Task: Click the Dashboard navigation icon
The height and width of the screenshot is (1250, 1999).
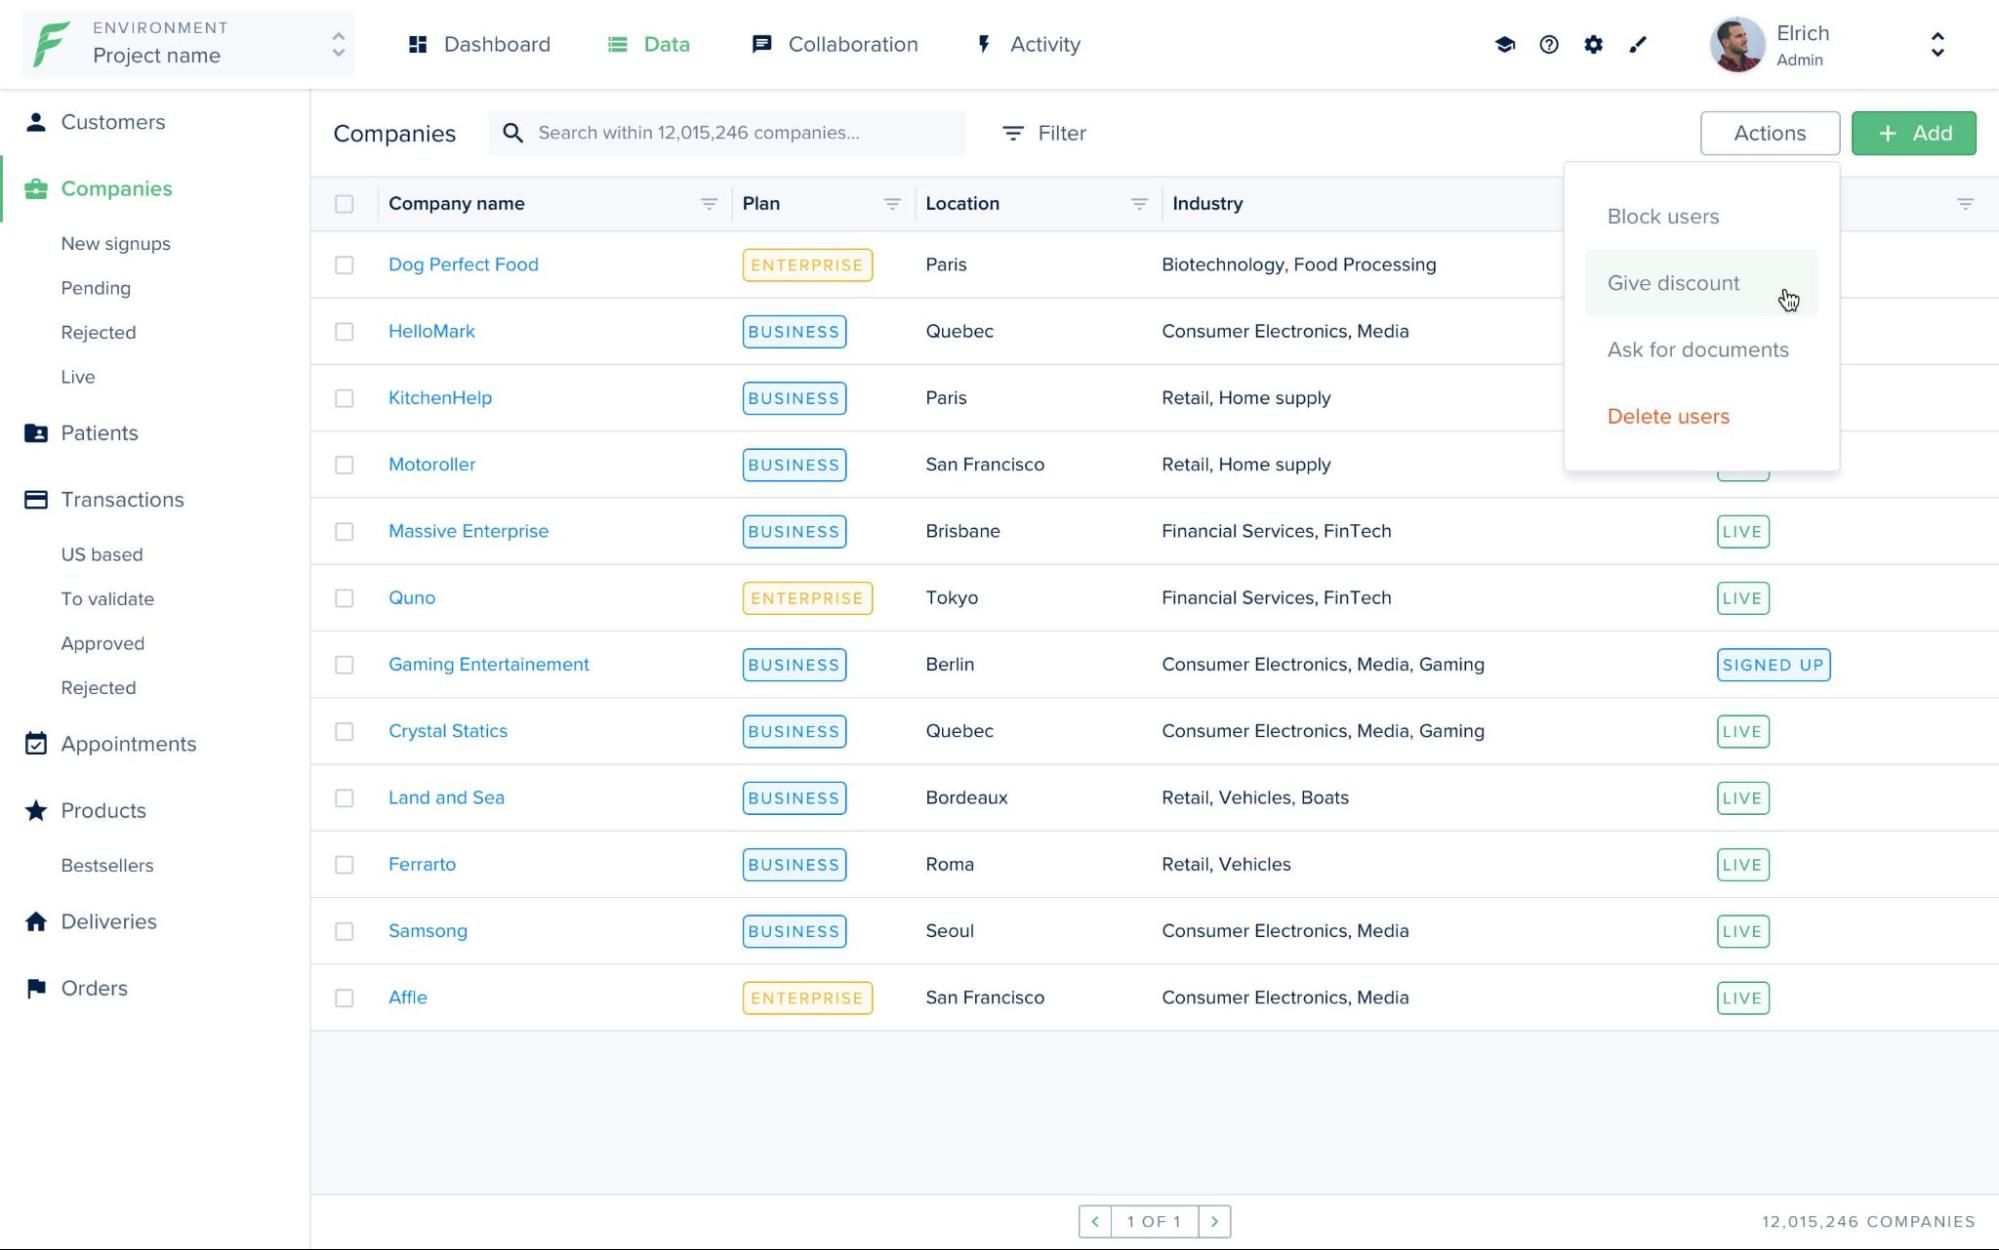Action: click(x=418, y=45)
